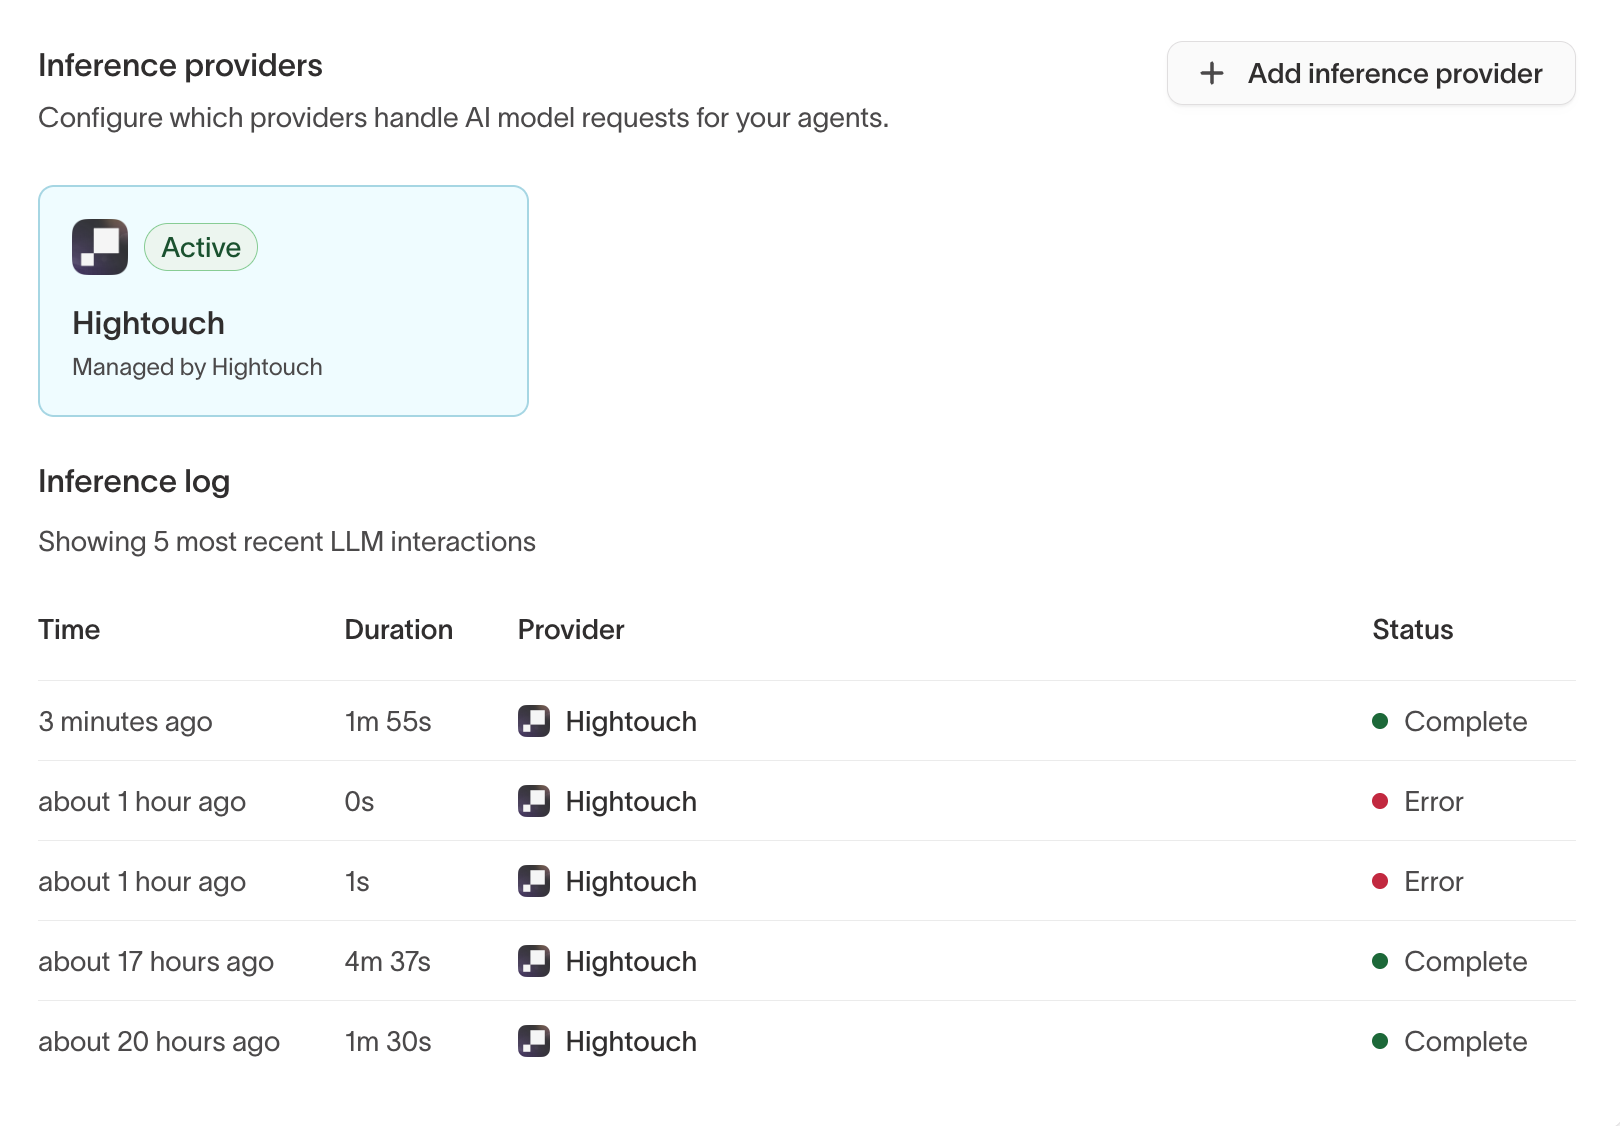Click the Complete status text for 17 hours ago

coord(1466,961)
